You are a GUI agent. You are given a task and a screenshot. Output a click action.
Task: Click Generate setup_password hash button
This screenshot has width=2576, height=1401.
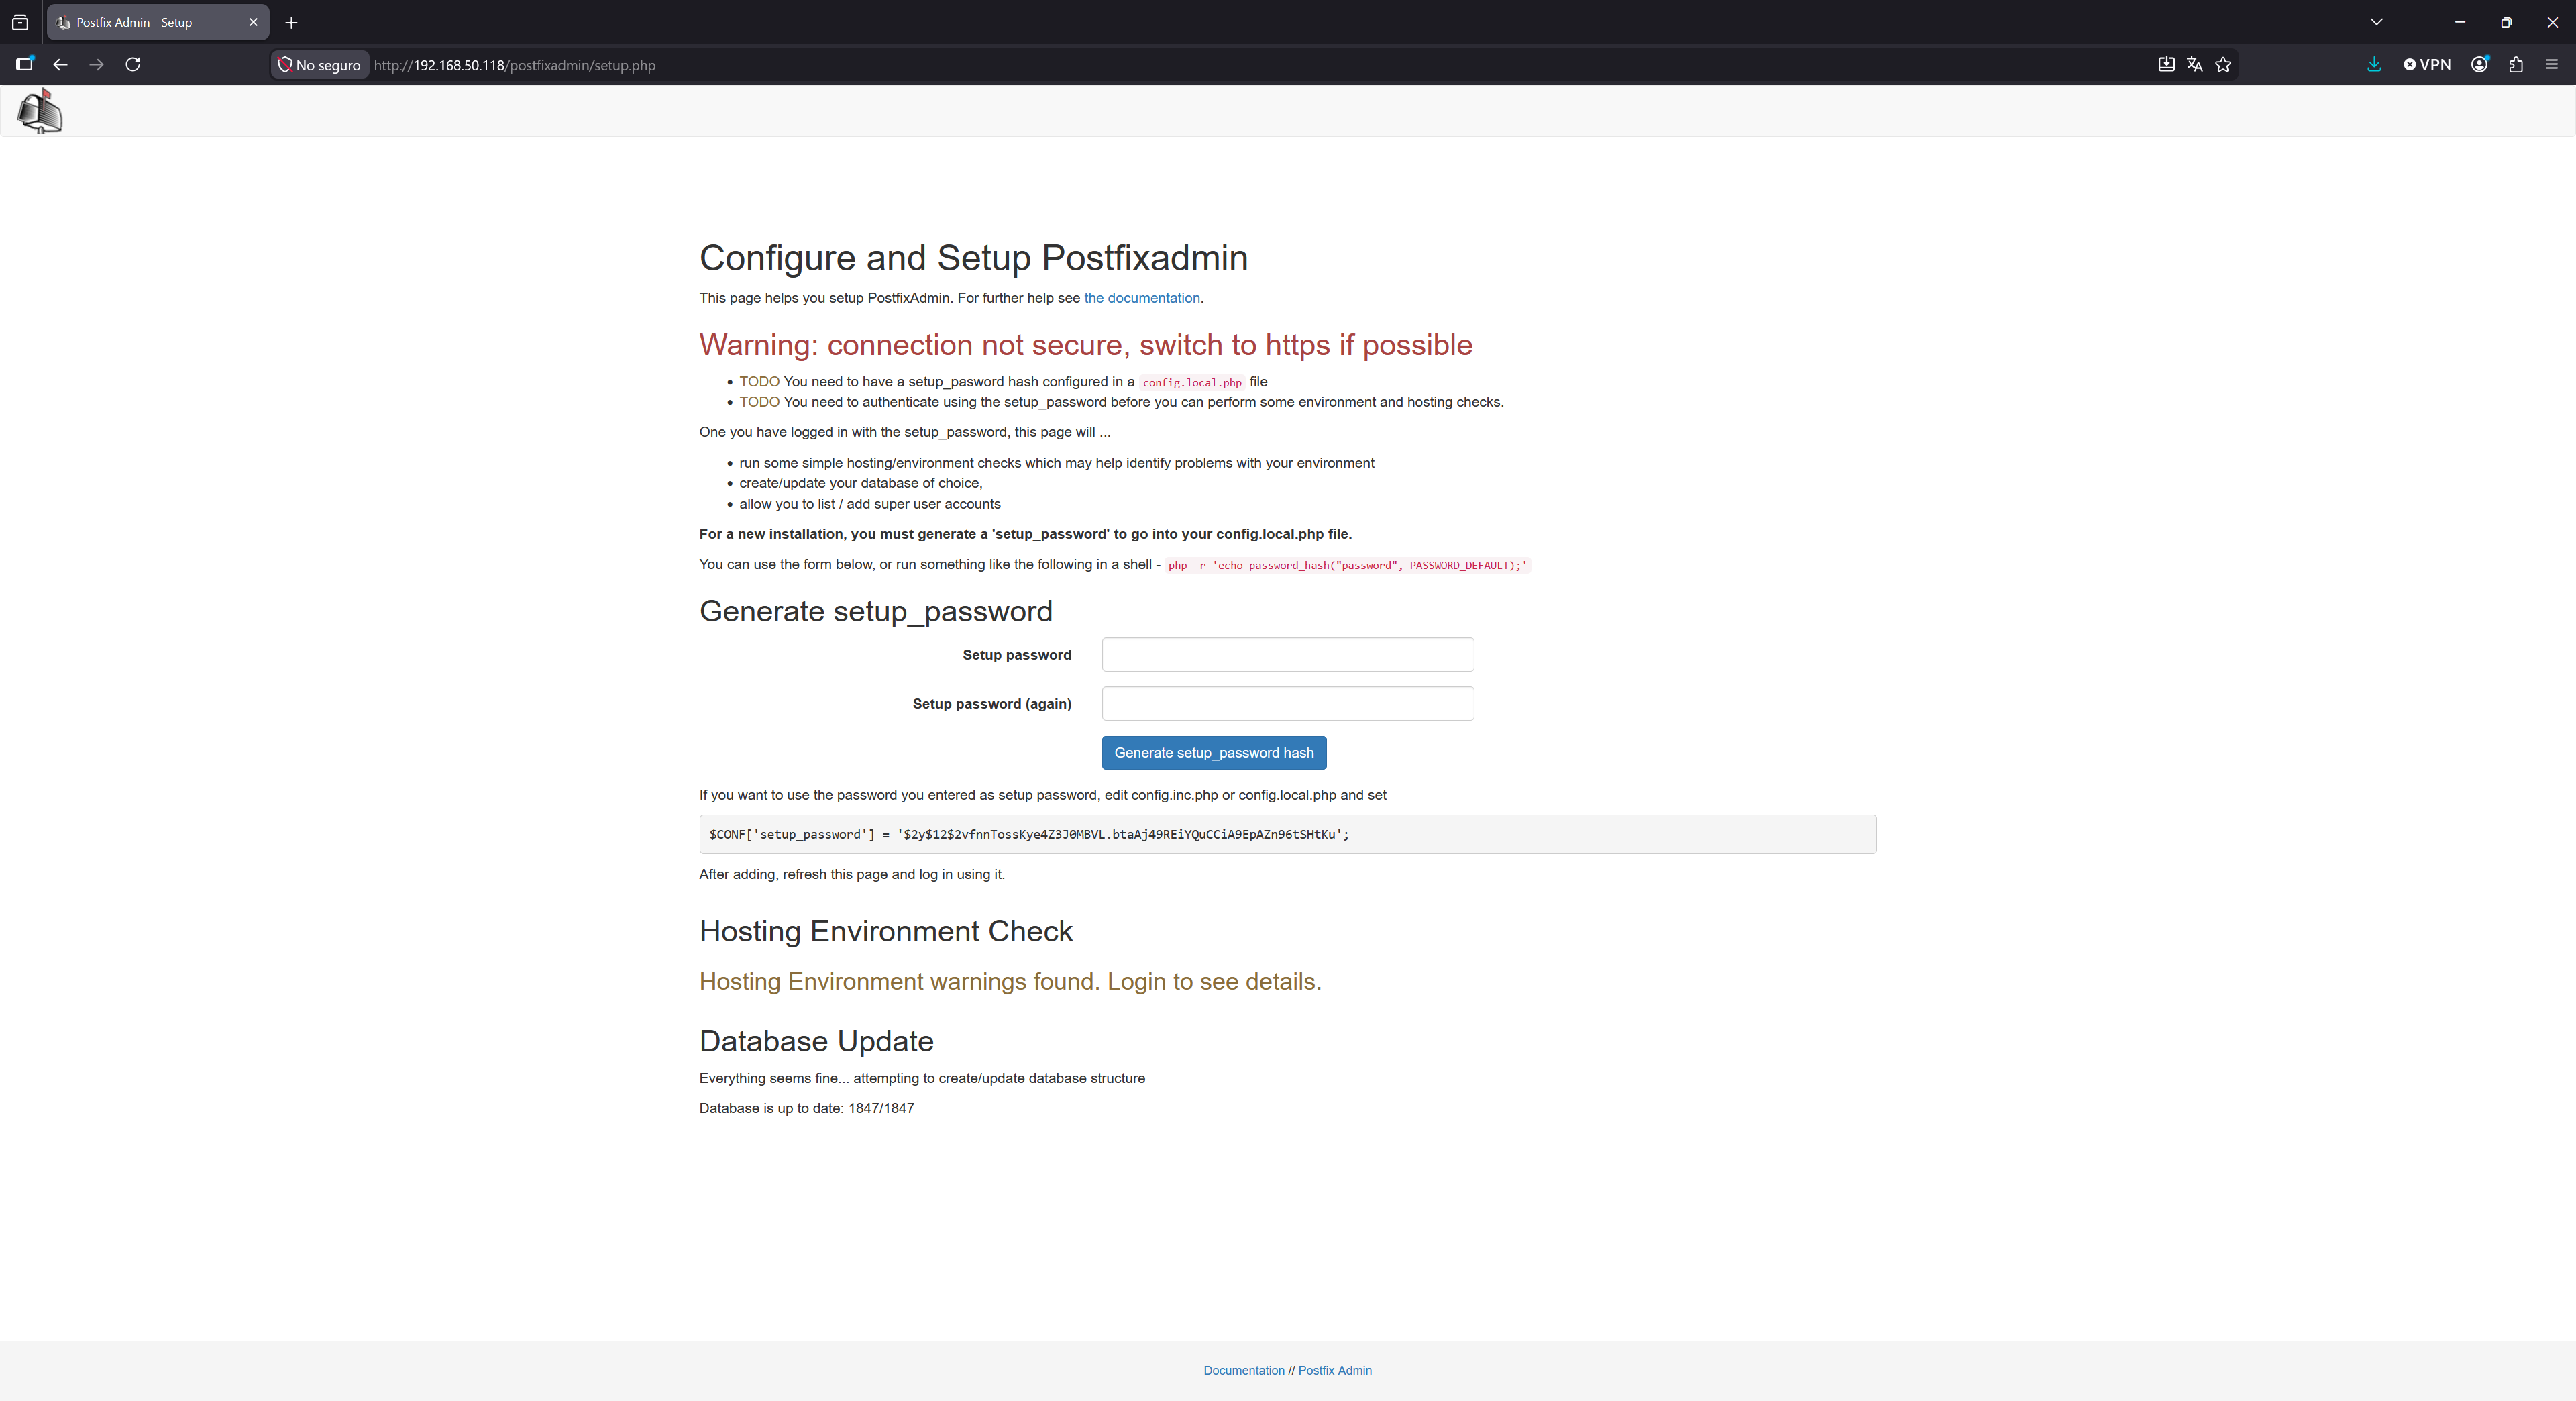click(1214, 753)
